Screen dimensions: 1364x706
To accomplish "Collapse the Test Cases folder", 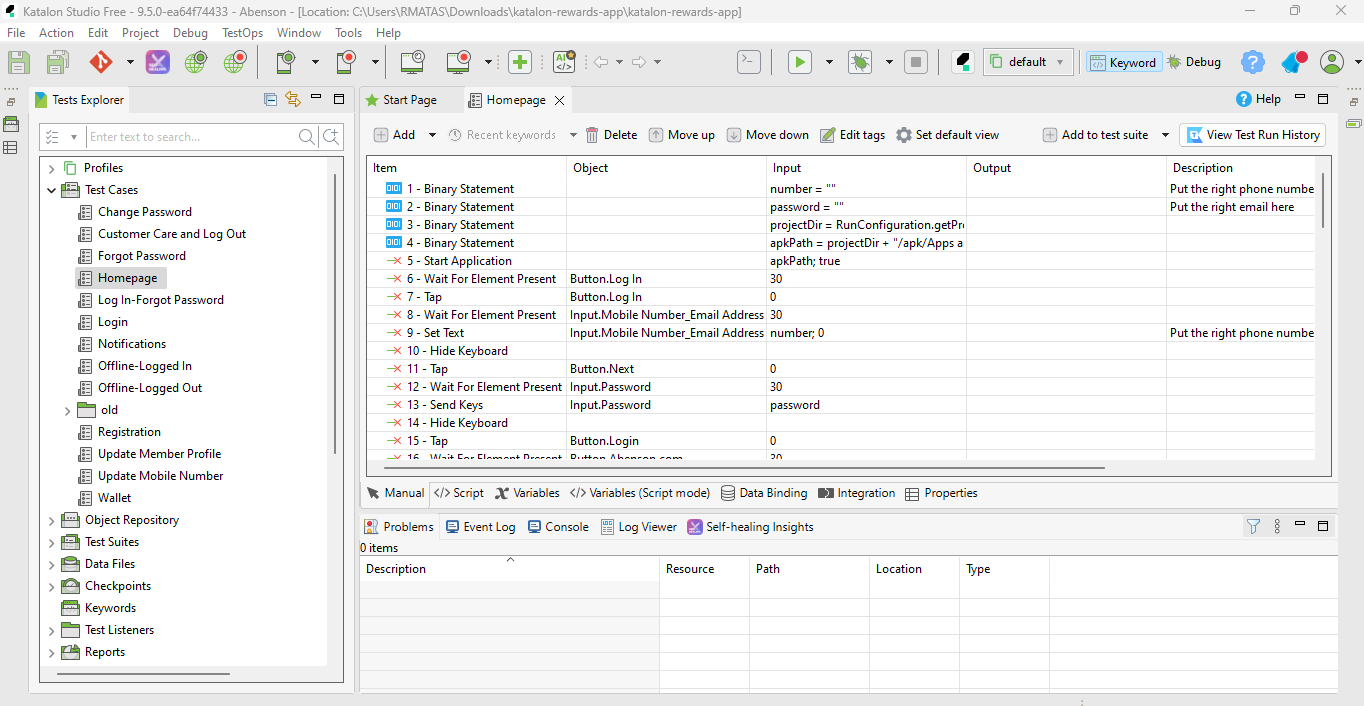I will point(52,190).
